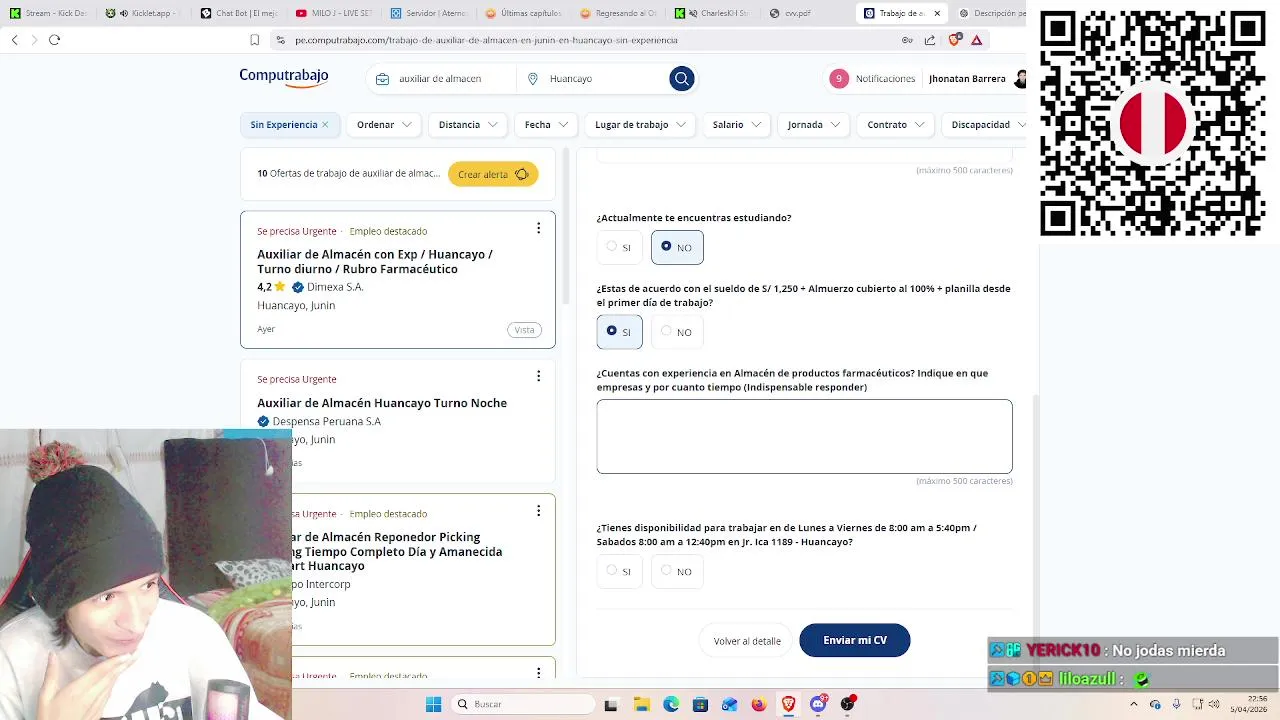
Task: Open Auxiliar de Almacén Huancayo Turno Noche listing
Action: point(382,403)
